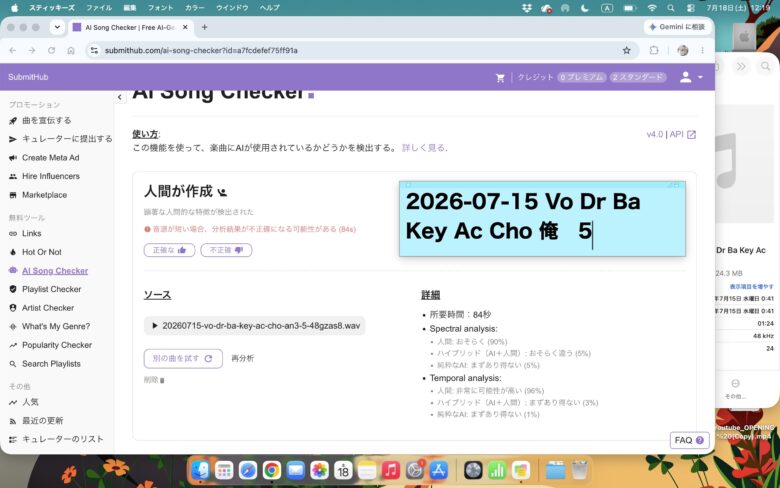Click the paper-plane icon for キュレーターに提出する
780x488 pixels.
(13, 139)
